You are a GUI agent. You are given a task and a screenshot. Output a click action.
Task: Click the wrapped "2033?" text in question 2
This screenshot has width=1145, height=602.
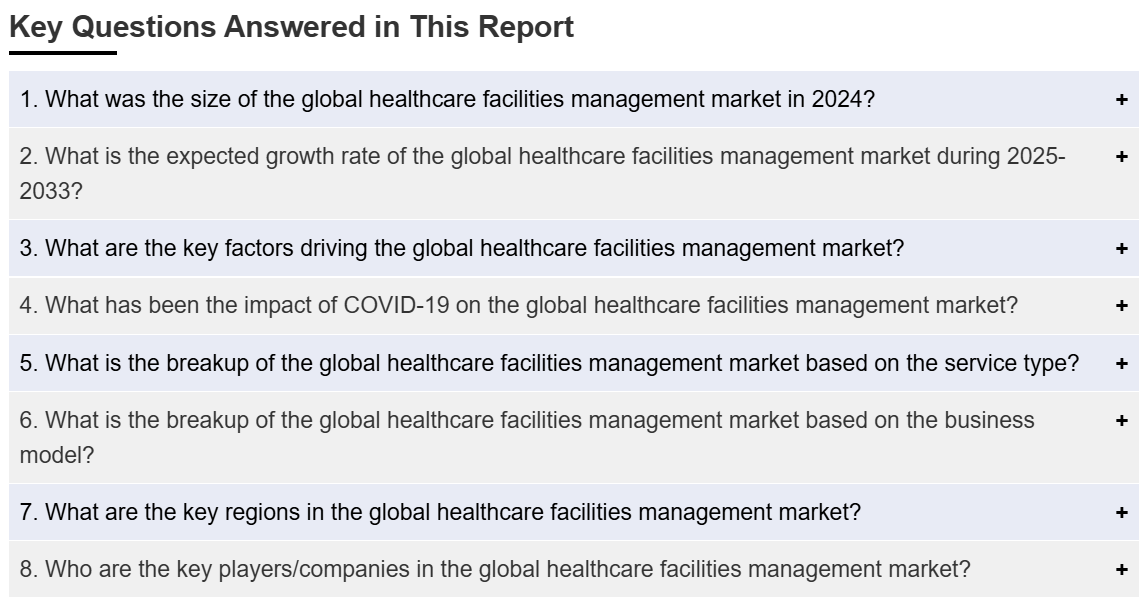51,191
